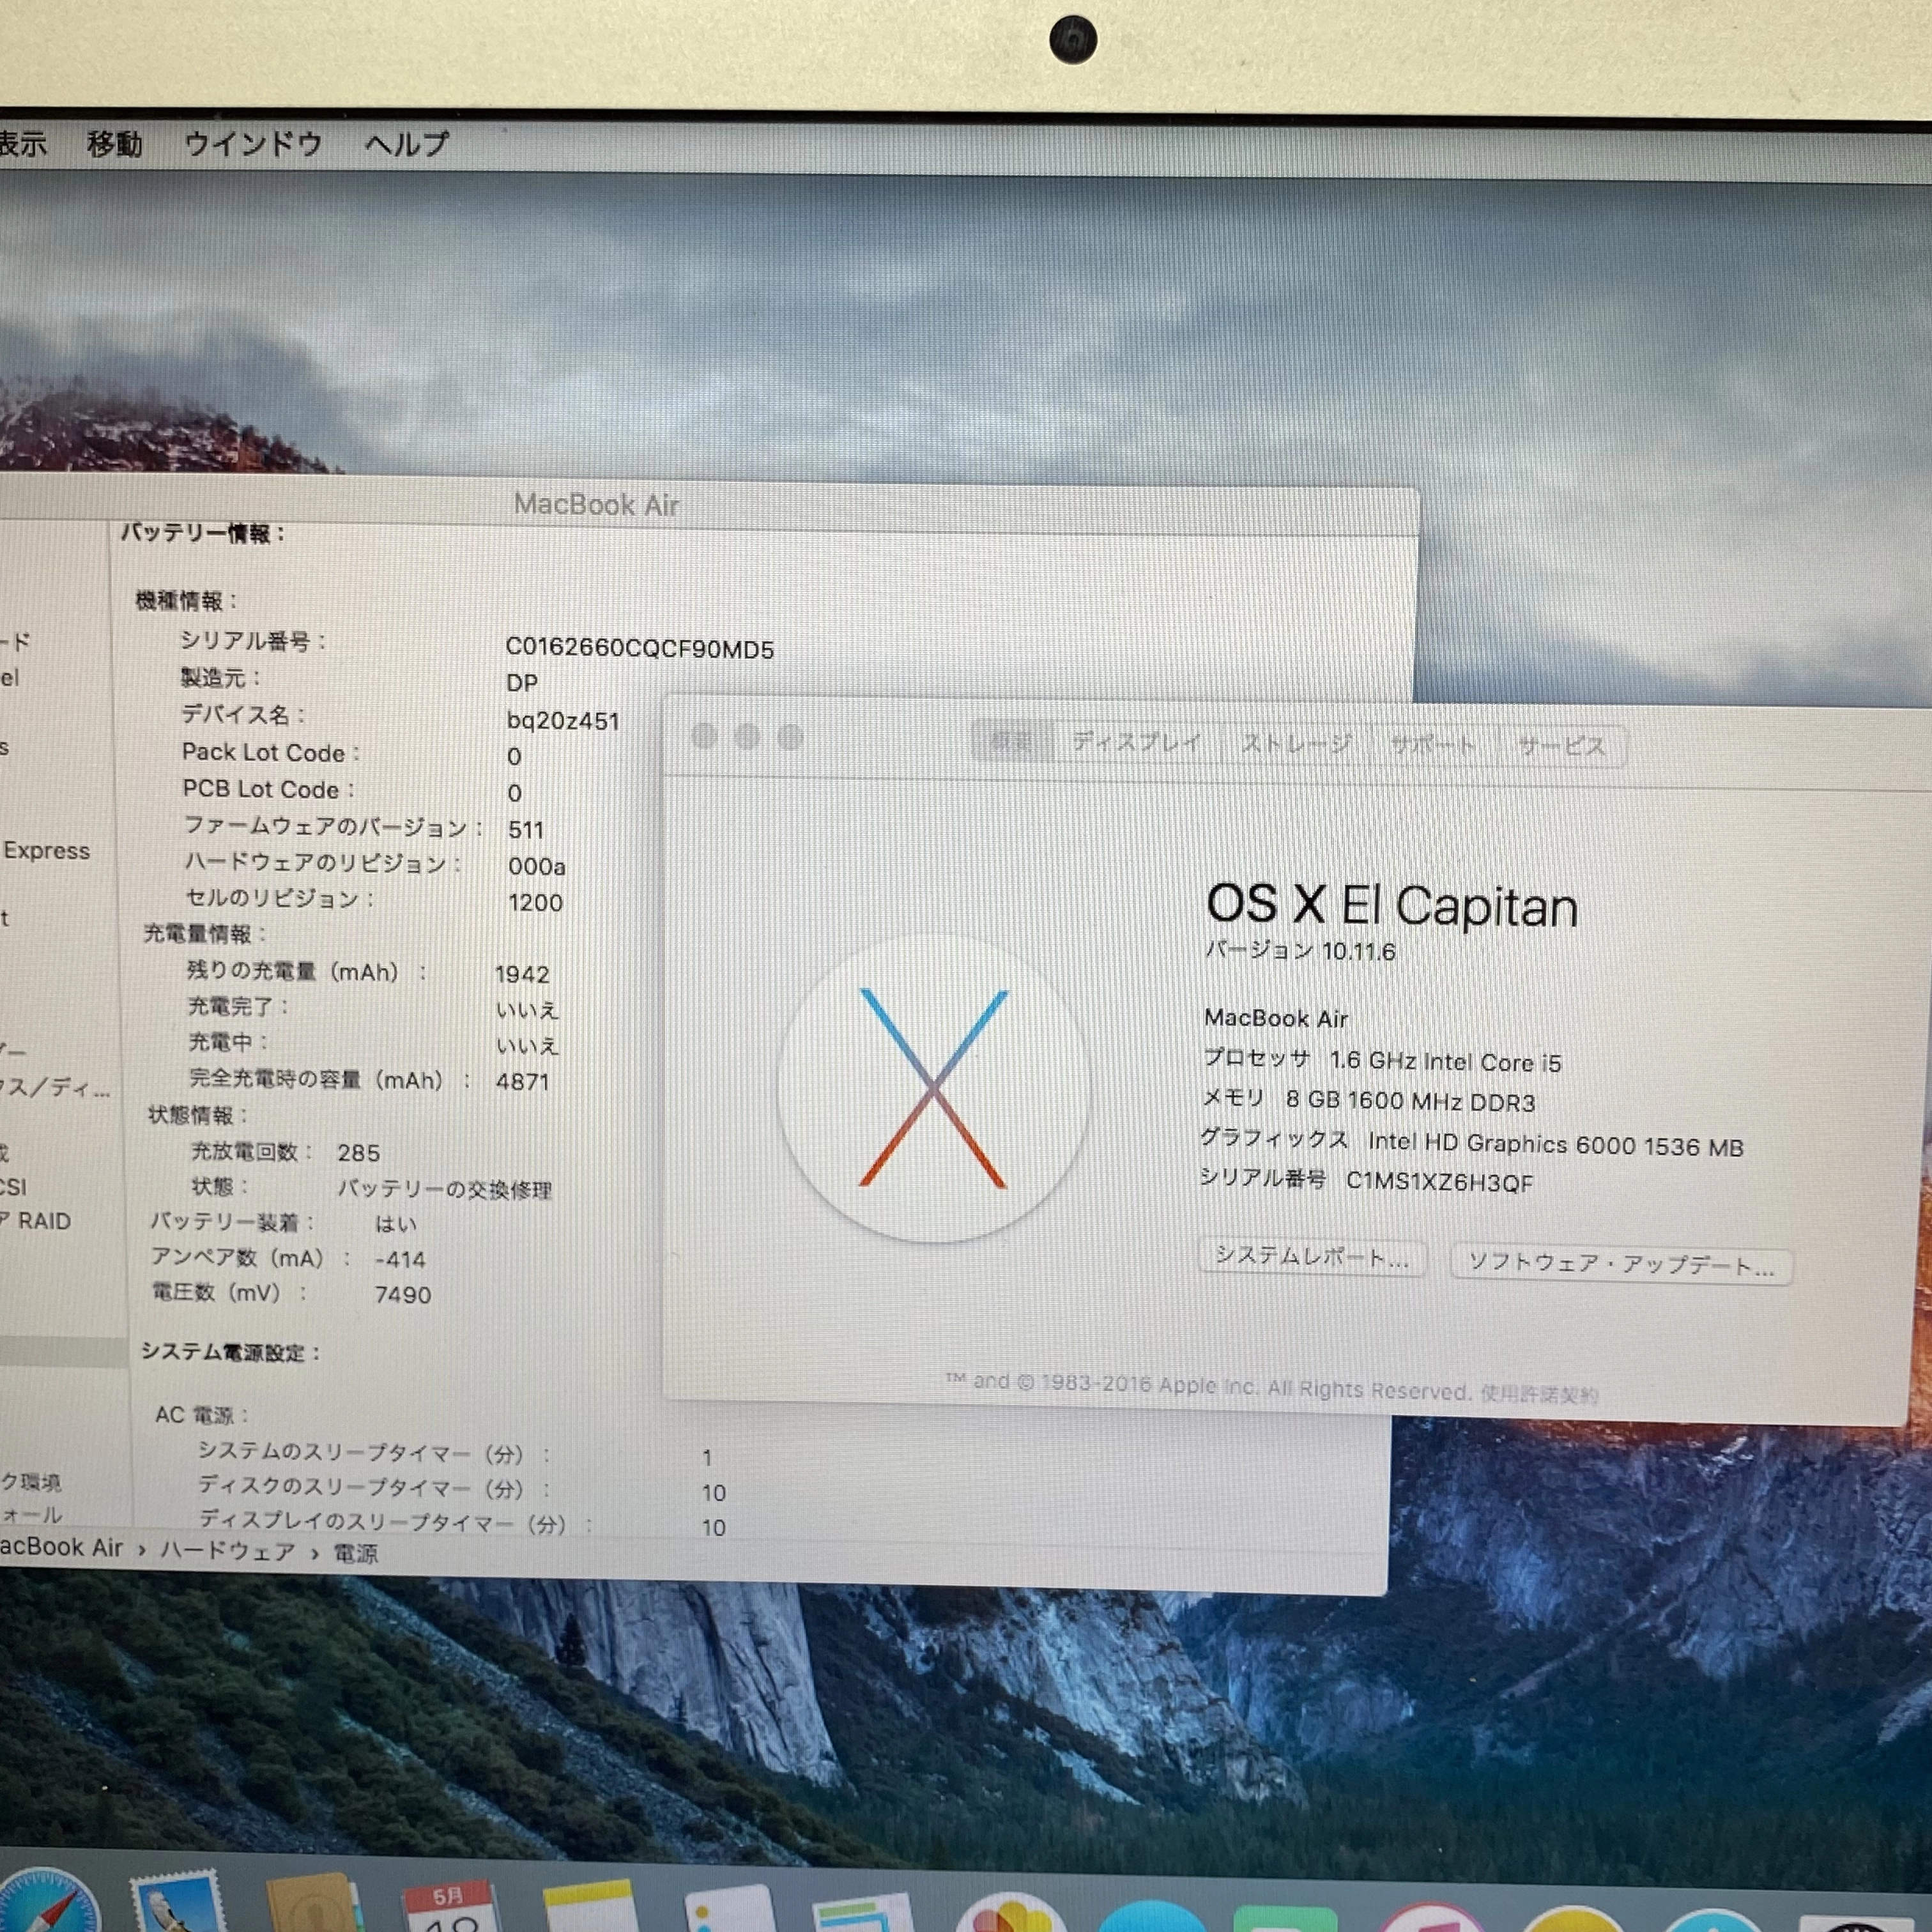Click the 充電完了 value いいえ
The image size is (1932, 1932).
pos(527,1010)
